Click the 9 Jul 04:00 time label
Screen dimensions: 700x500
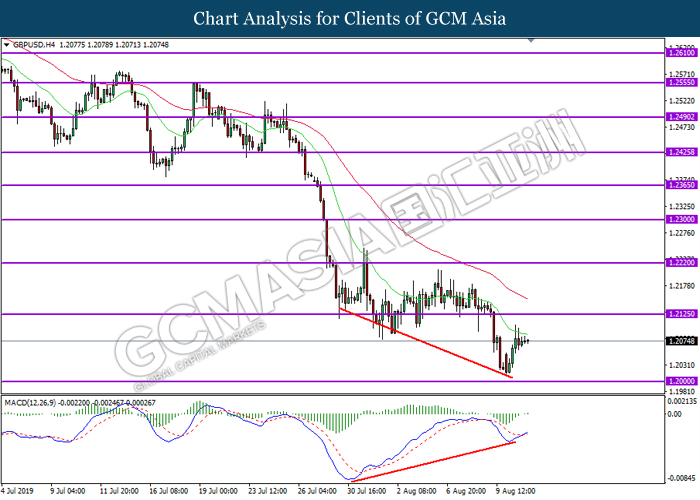[67, 491]
